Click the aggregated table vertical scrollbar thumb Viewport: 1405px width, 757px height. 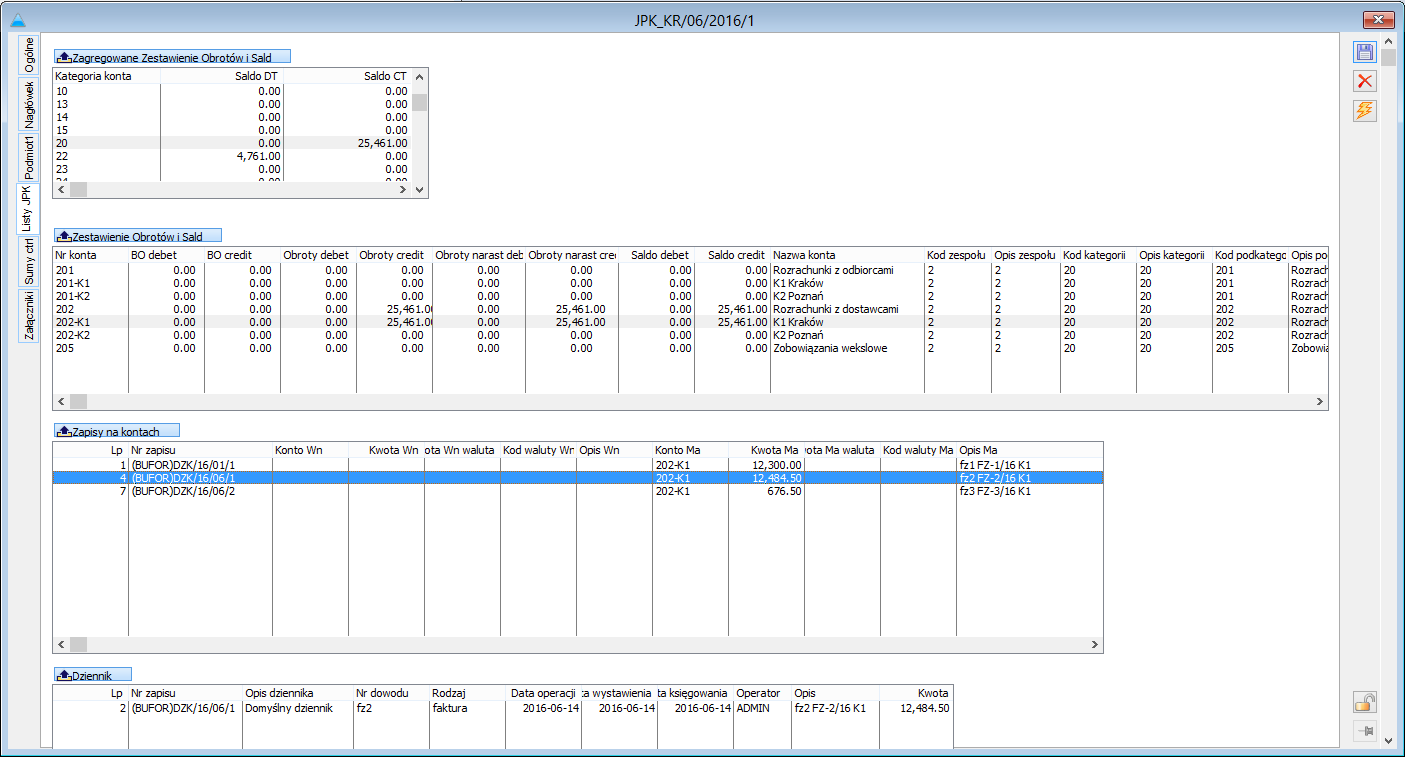tap(420, 102)
